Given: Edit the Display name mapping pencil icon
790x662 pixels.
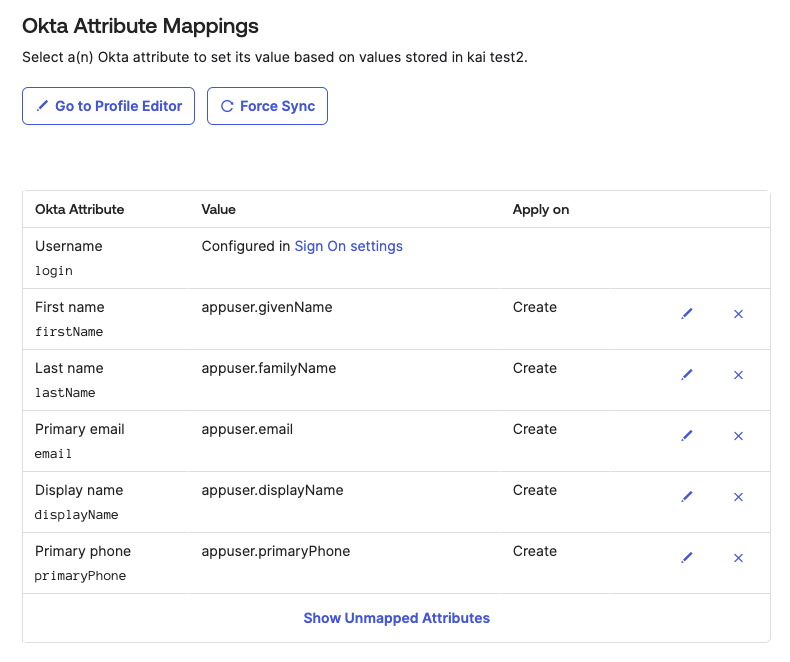Looking at the screenshot, I should tap(687, 497).
